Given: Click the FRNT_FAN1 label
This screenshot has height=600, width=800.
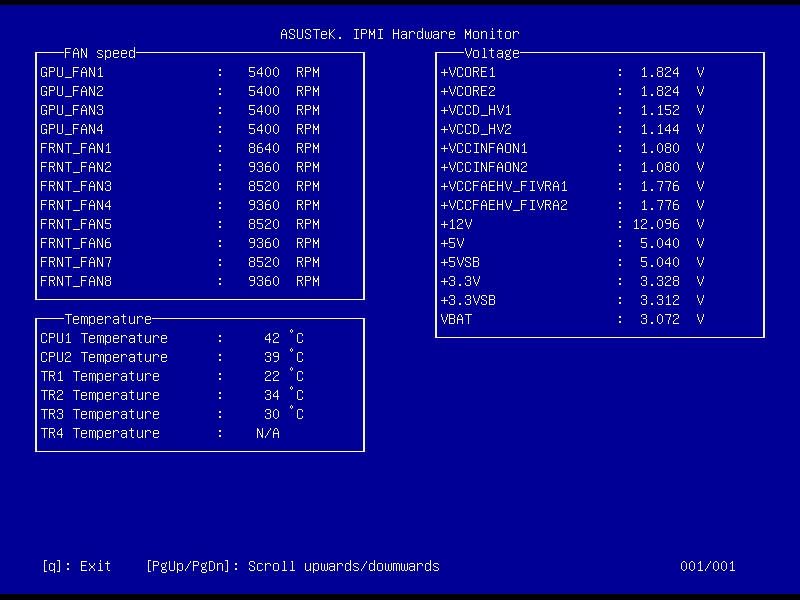Looking at the screenshot, I should coord(76,148).
